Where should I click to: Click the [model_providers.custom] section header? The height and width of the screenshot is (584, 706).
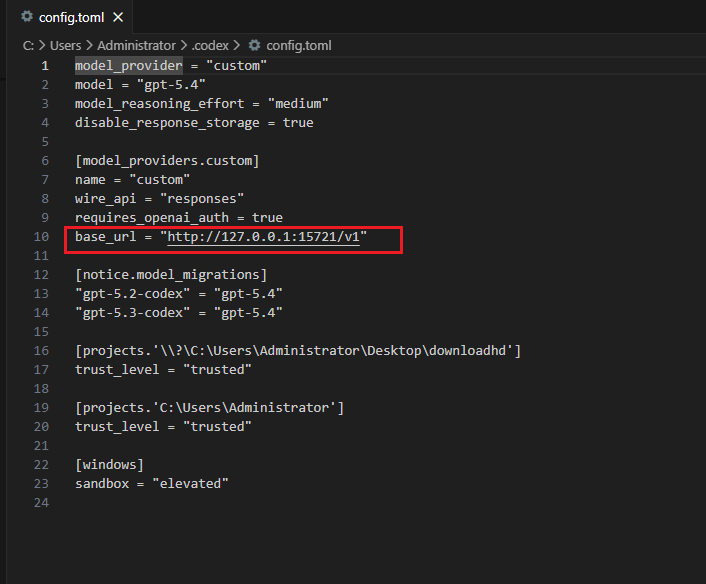pos(167,161)
